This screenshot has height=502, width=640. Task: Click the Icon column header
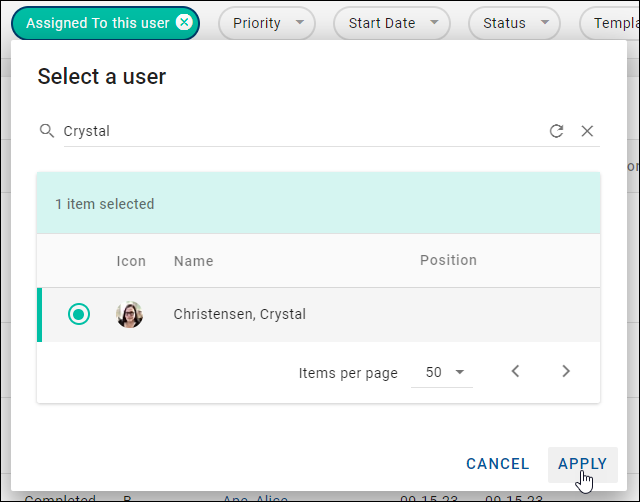point(131,261)
